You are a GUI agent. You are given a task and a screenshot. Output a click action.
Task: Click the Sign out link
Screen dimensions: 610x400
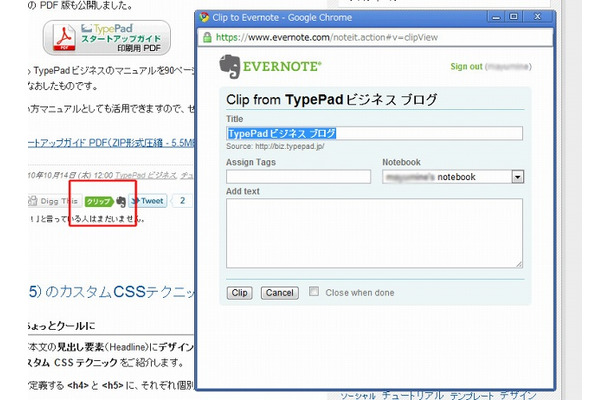pyautogui.click(x=466, y=67)
